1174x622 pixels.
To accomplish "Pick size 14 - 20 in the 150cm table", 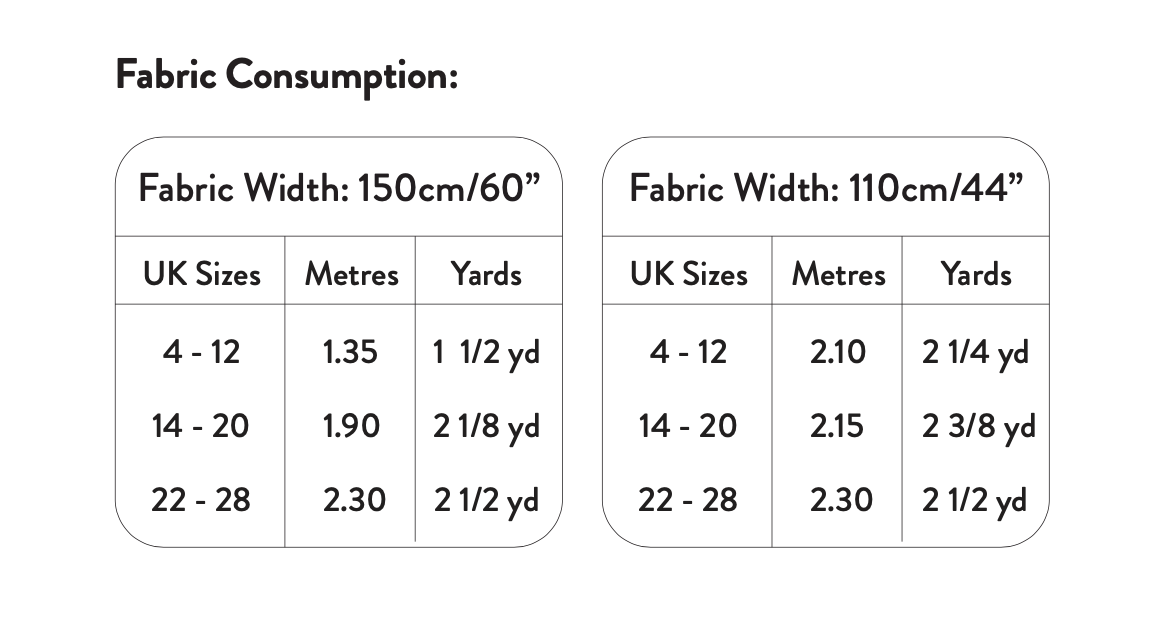I will [x=200, y=426].
